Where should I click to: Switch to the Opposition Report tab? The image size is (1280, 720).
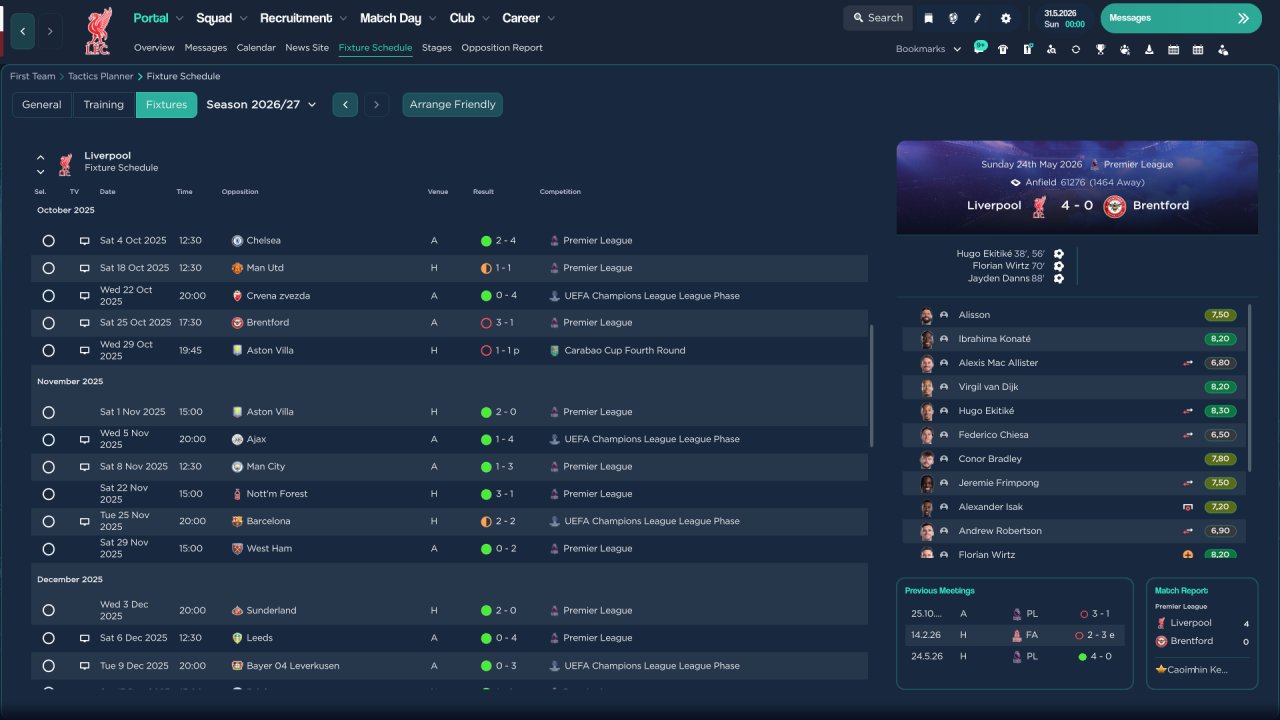point(502,48)
